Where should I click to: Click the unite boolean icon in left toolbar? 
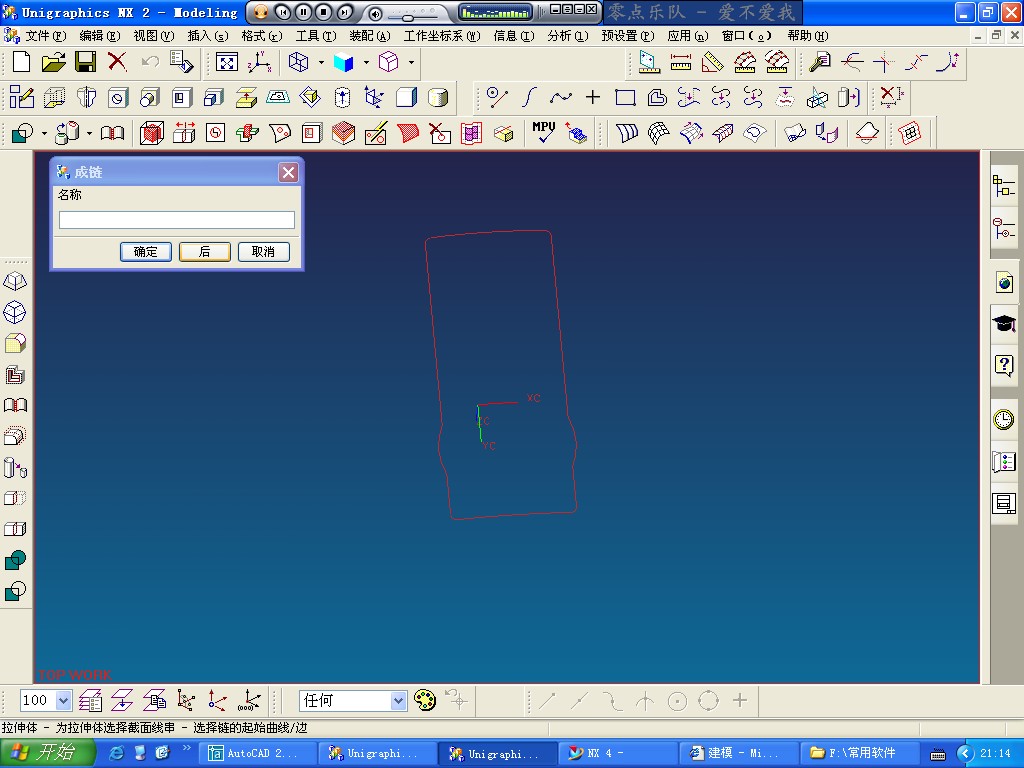[x=15, y=560]
